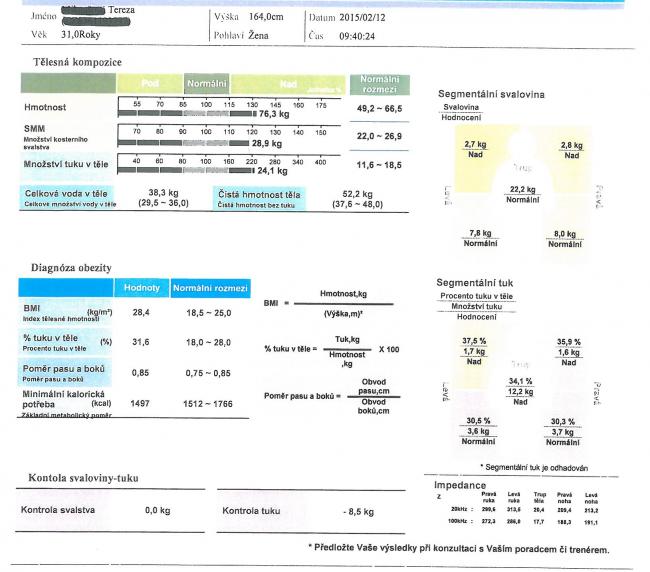Select the 'X 100' in the fat formula

[389, 349]
